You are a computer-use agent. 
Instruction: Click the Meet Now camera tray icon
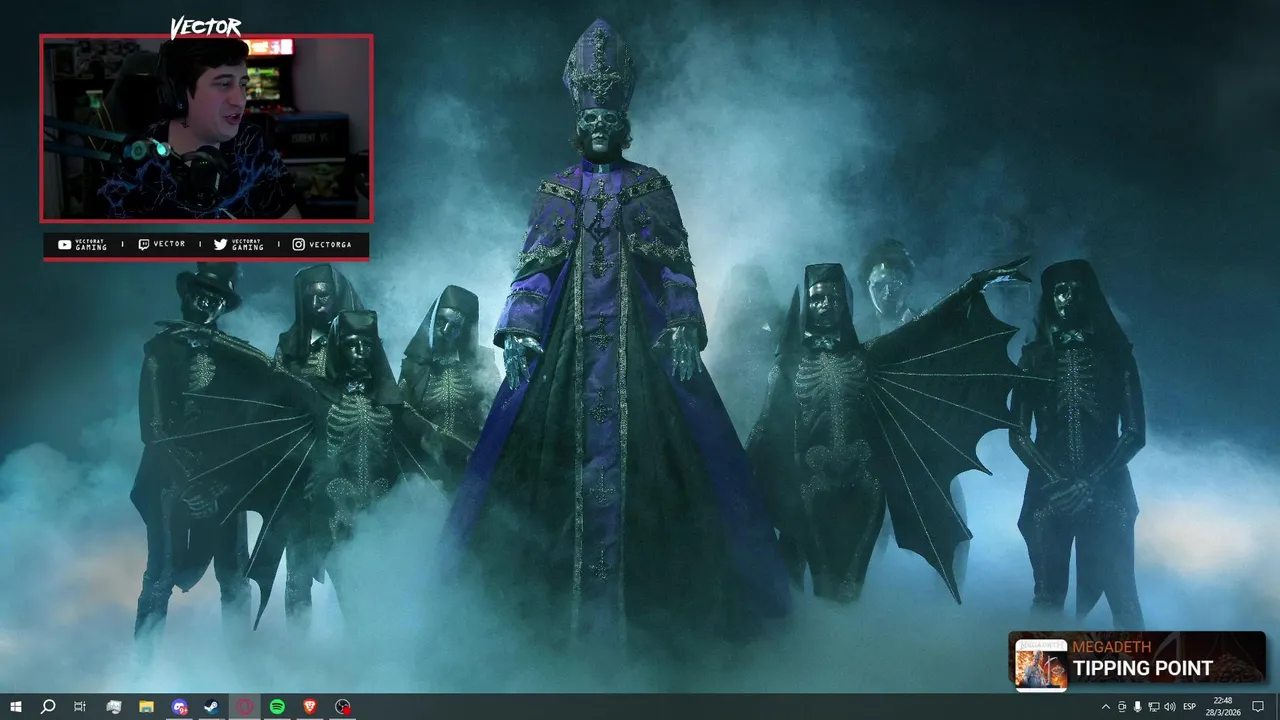pos(1121,707)
